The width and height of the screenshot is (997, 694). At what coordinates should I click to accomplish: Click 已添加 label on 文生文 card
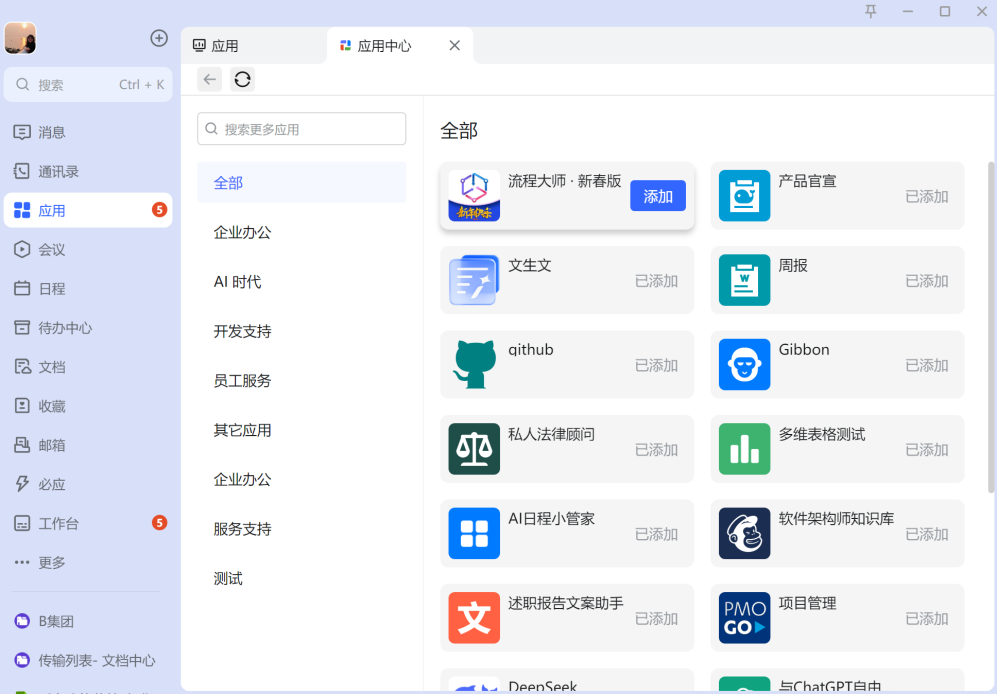pos(656,281)
